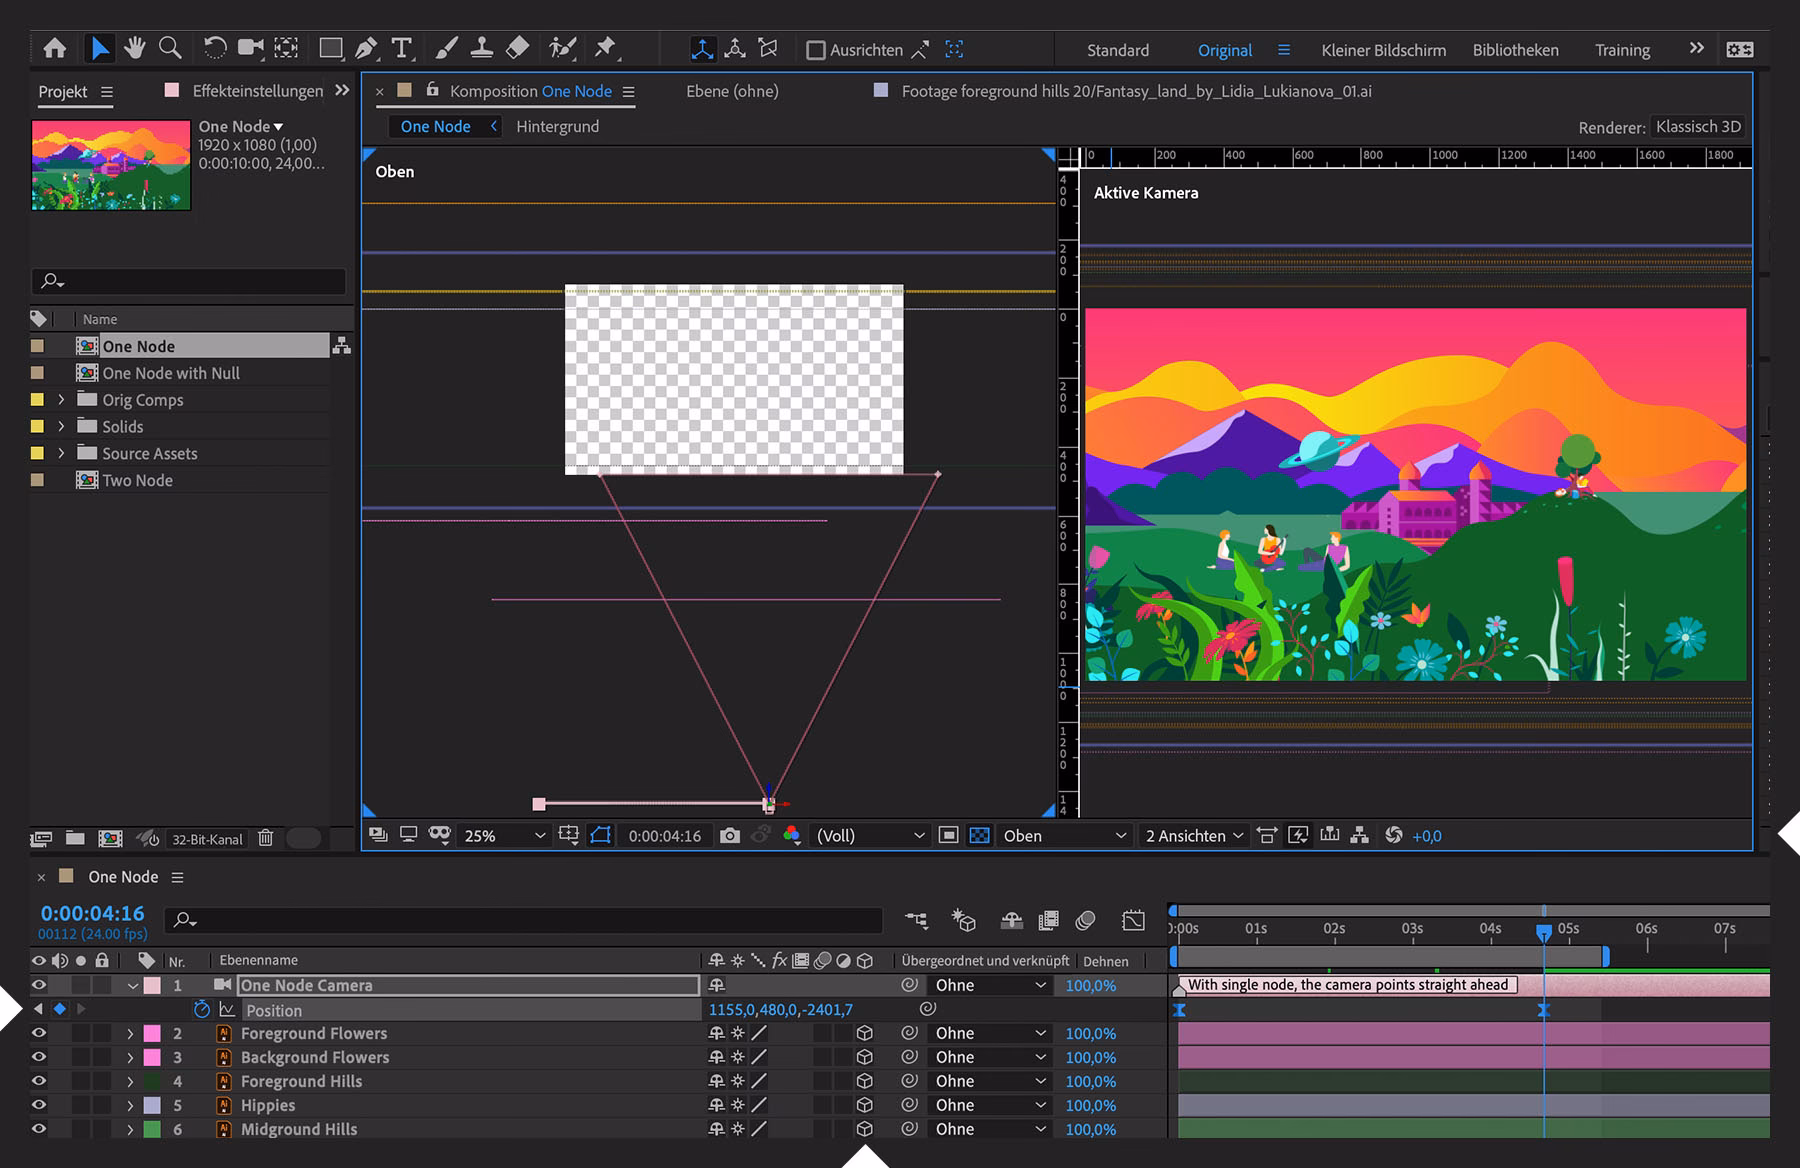The image size is (1800, 1168).
Task: Click the 32-Bit-Kanal button
Action: (205, 839)
